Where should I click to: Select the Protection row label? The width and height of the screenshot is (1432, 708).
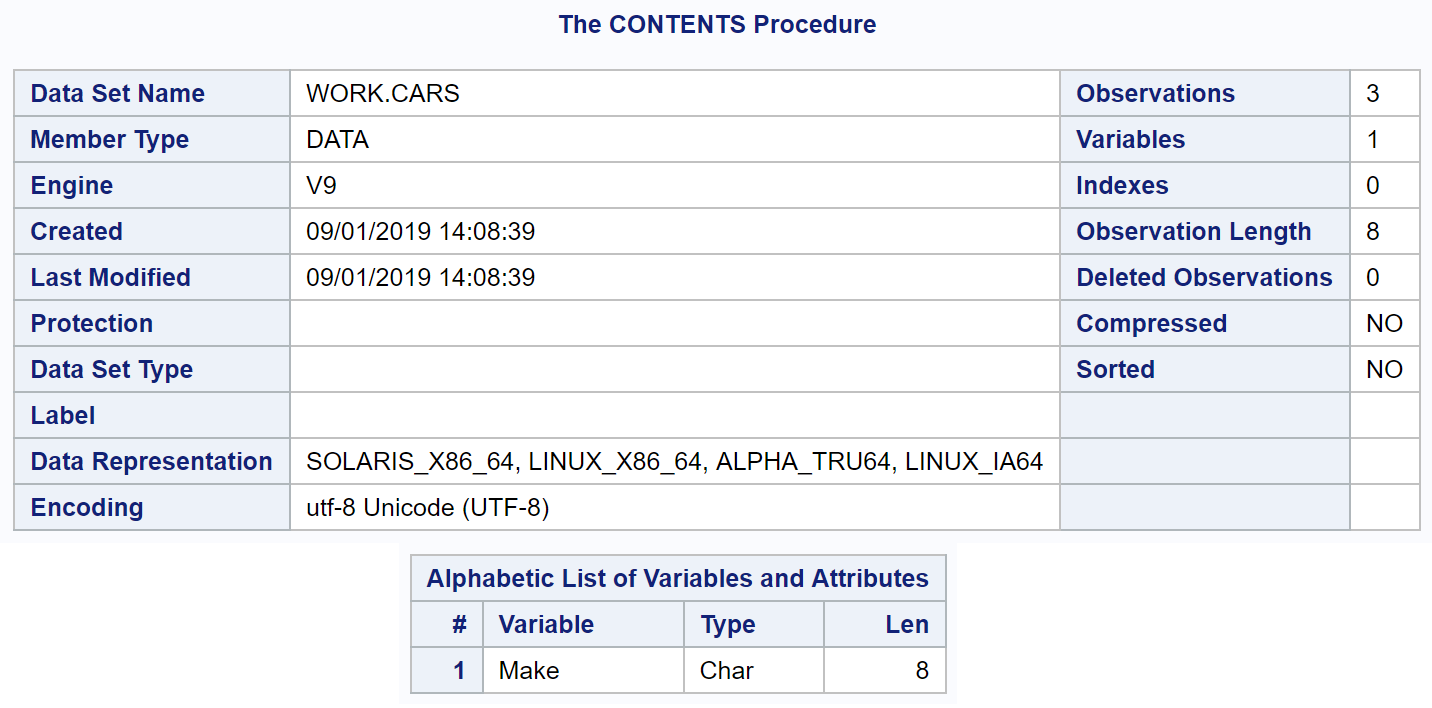pos(152,324)
